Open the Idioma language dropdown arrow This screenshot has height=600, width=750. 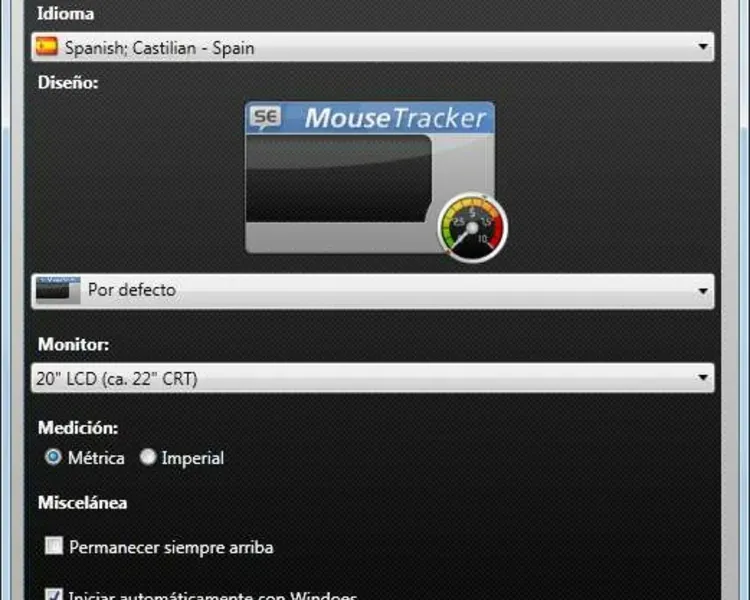(703, 47)
